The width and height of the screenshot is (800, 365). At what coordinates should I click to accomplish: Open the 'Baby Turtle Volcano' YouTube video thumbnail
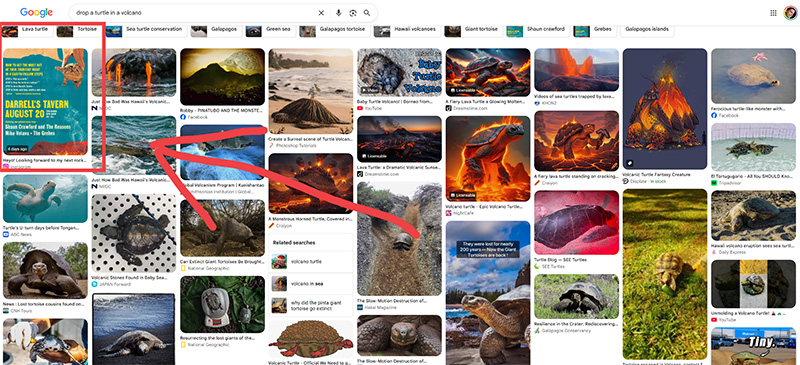(x=399, y=72)
